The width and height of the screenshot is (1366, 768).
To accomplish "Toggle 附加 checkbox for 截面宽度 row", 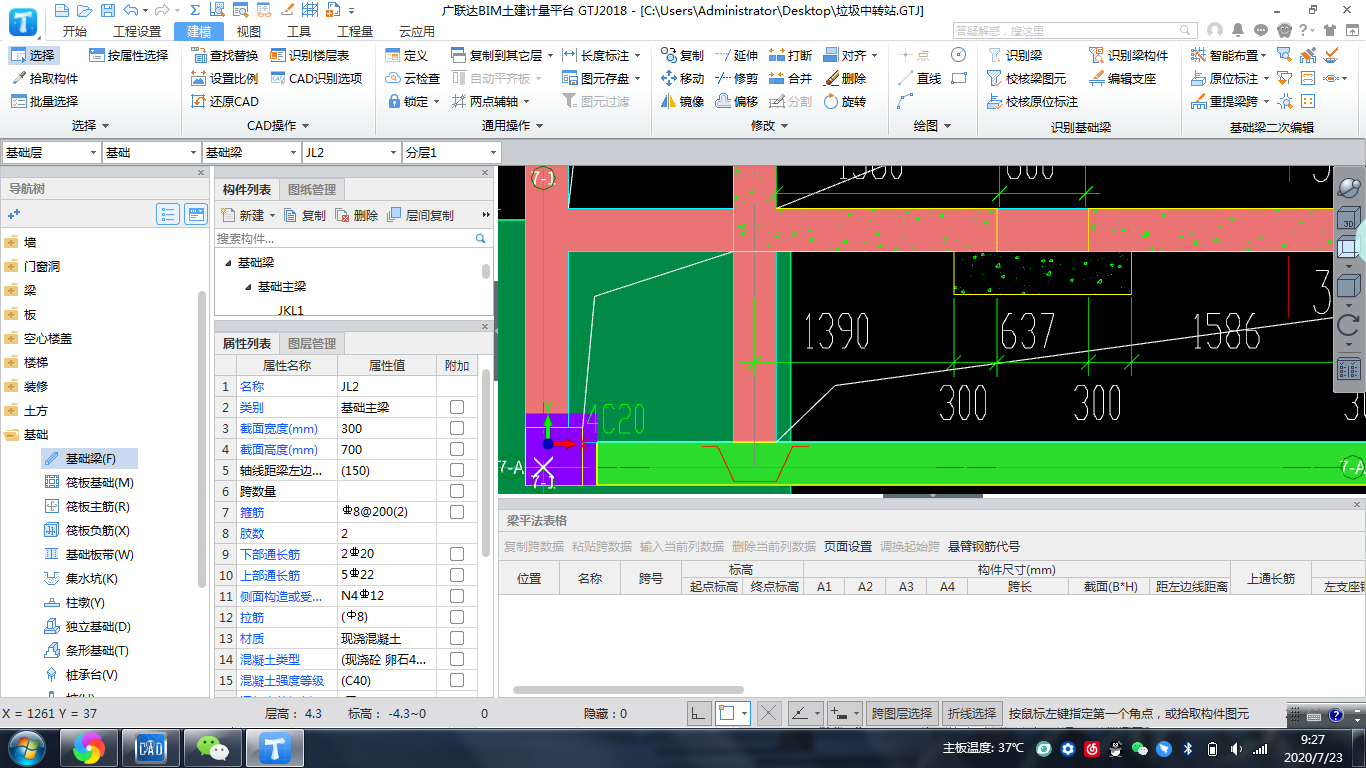I will [x=457, y=428].
